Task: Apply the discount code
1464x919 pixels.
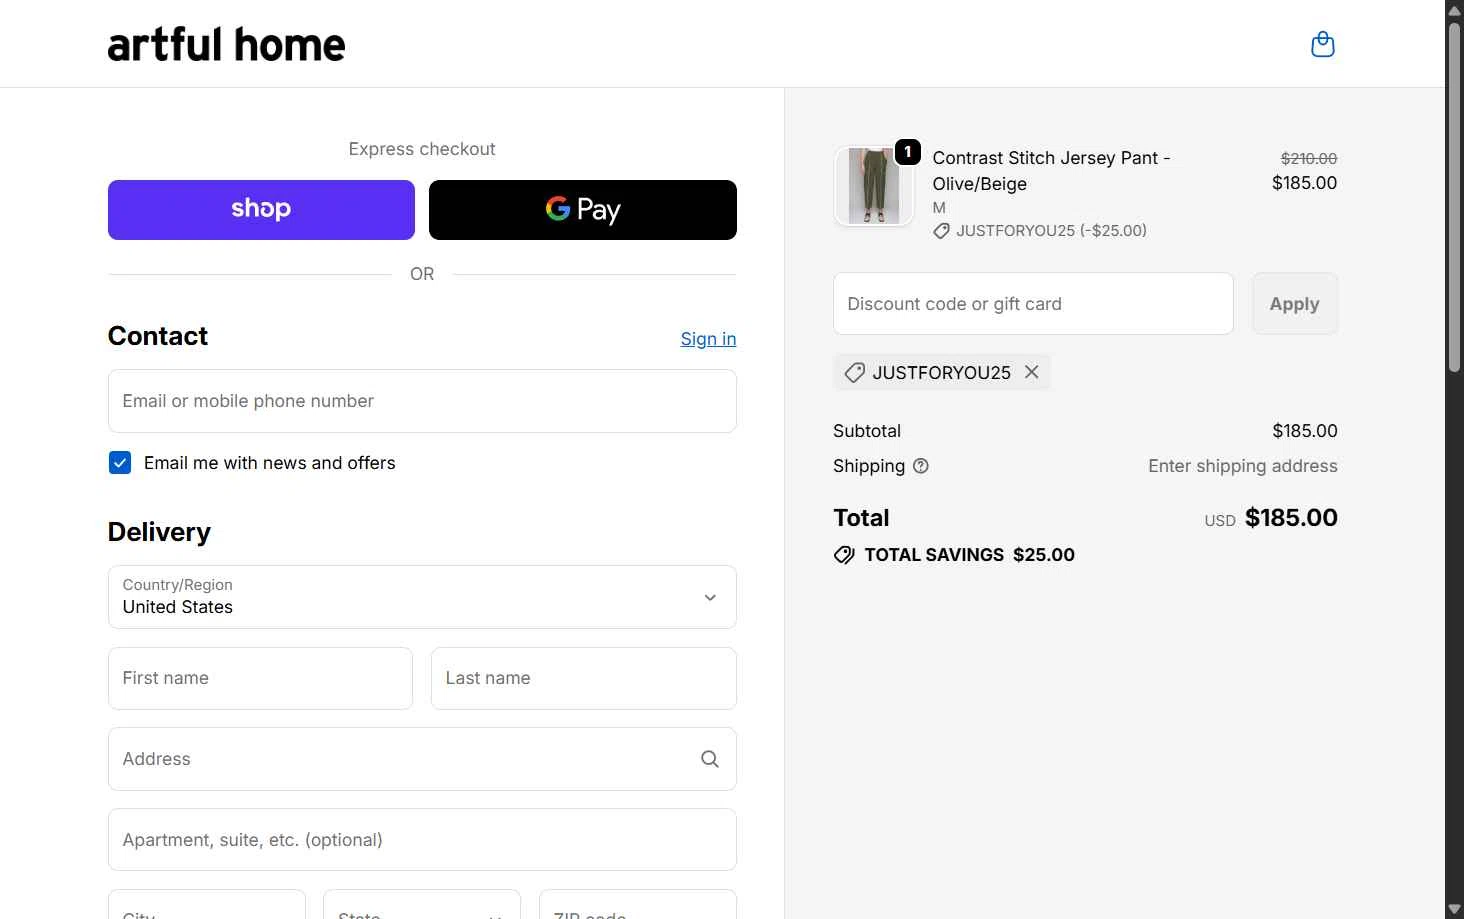Action: coord(1294,304)
